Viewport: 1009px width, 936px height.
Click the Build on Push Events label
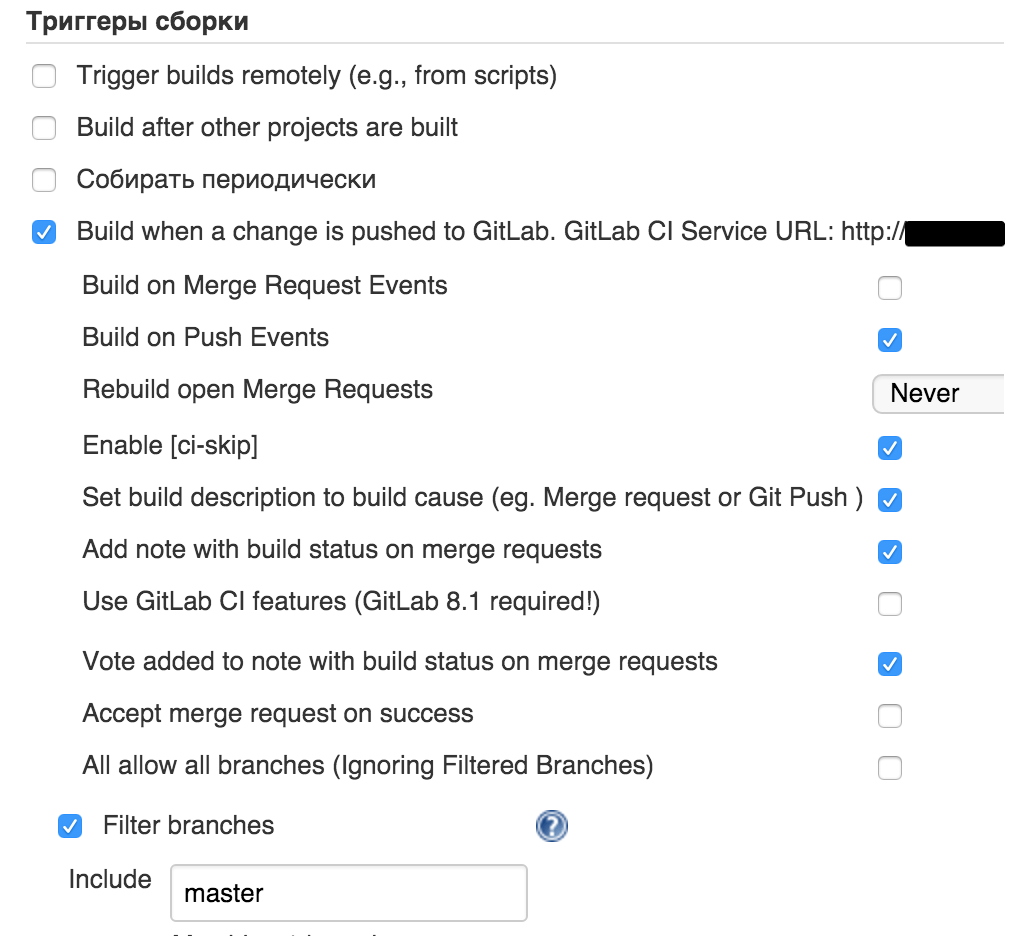205,337
